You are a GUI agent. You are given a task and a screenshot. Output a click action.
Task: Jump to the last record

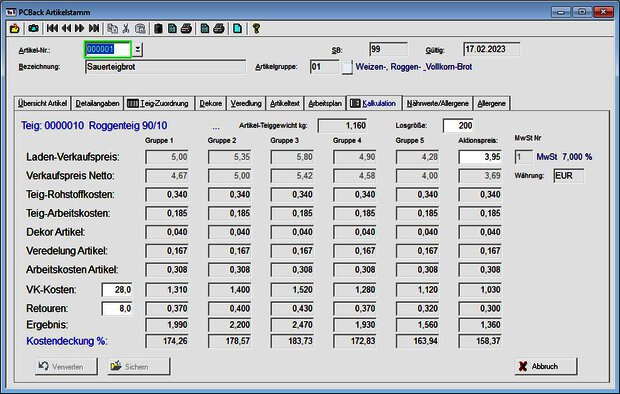[x=94, y=28]
